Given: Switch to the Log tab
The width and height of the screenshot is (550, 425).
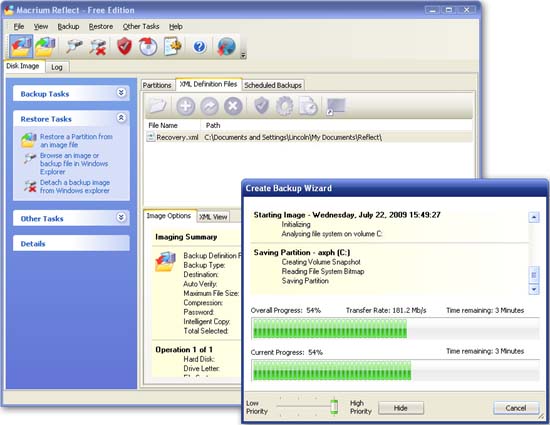Looking at the screenshot, I should click(57, 67).
